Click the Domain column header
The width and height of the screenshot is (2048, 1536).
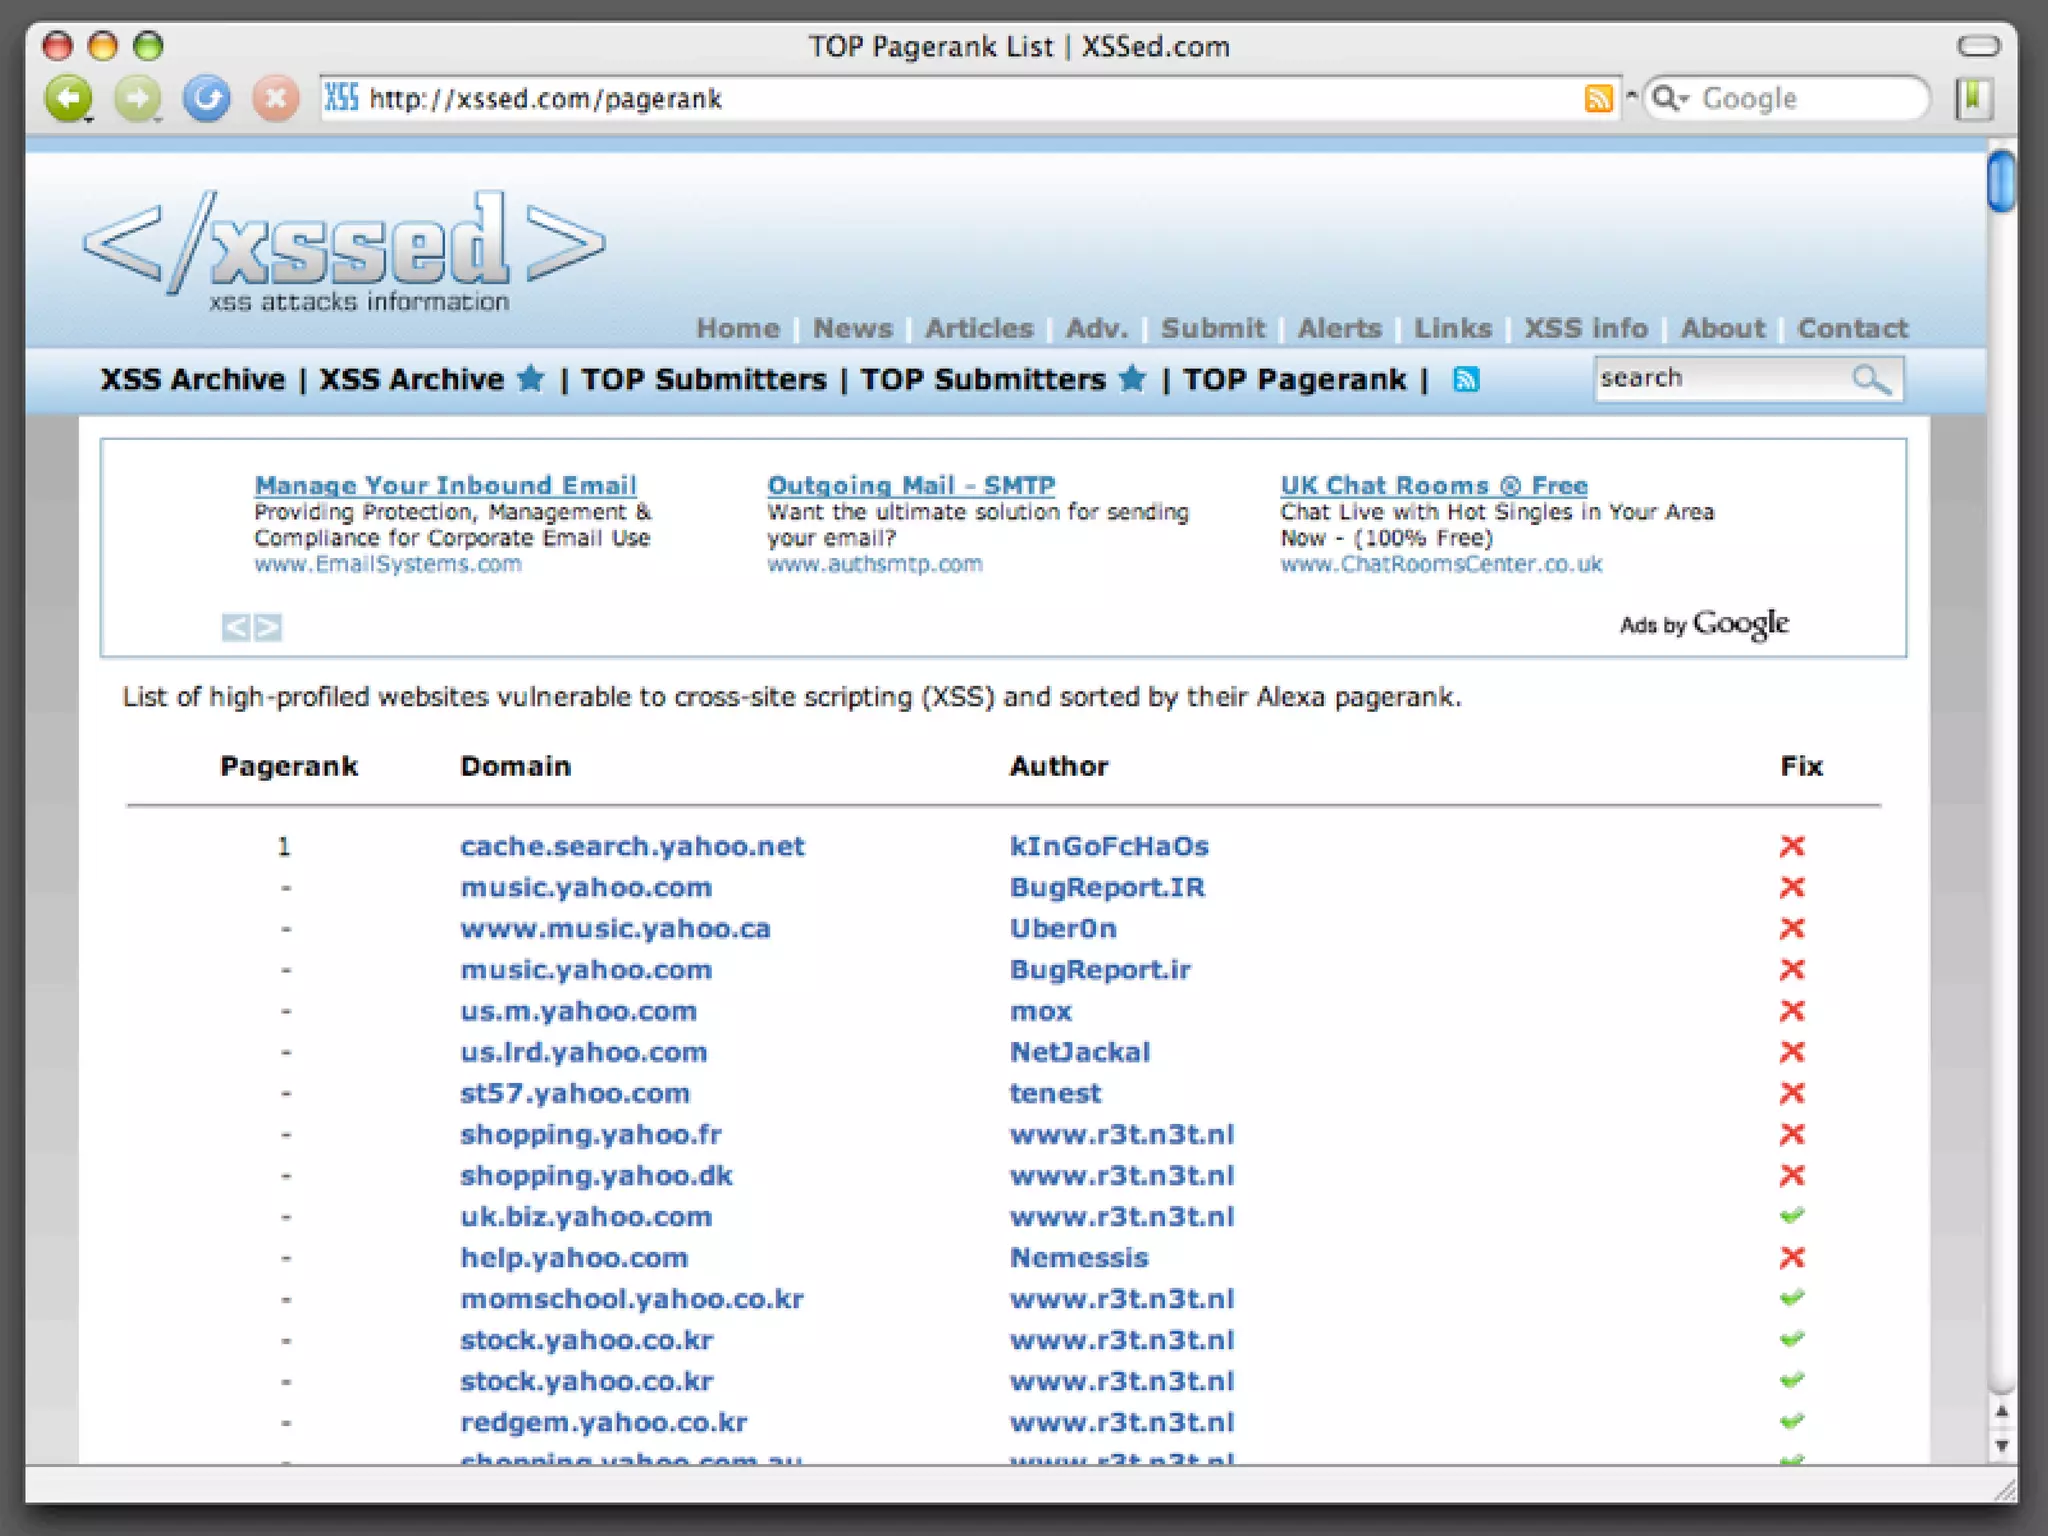click(515, 766)
